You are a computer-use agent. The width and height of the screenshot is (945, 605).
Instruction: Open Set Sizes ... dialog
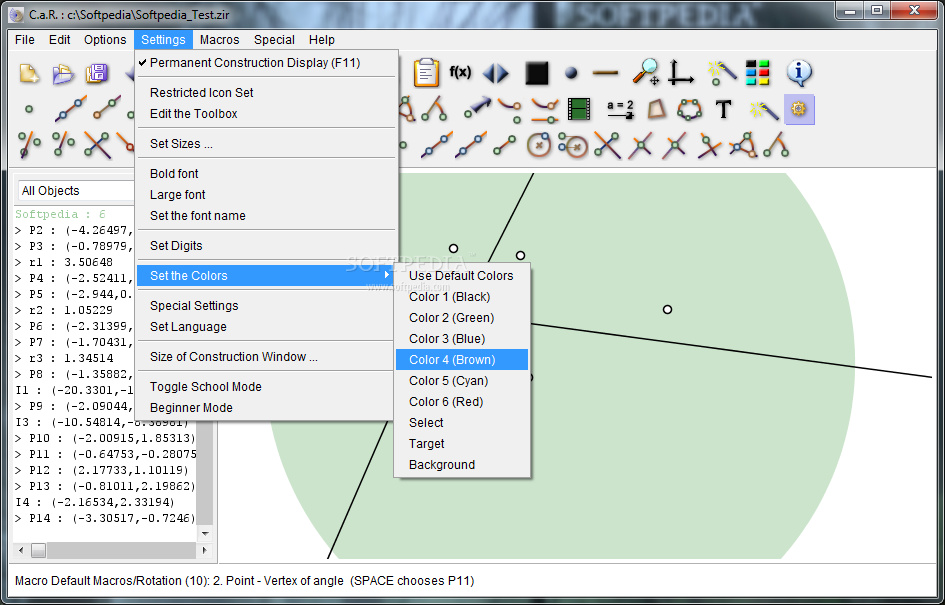pos(266,144)
